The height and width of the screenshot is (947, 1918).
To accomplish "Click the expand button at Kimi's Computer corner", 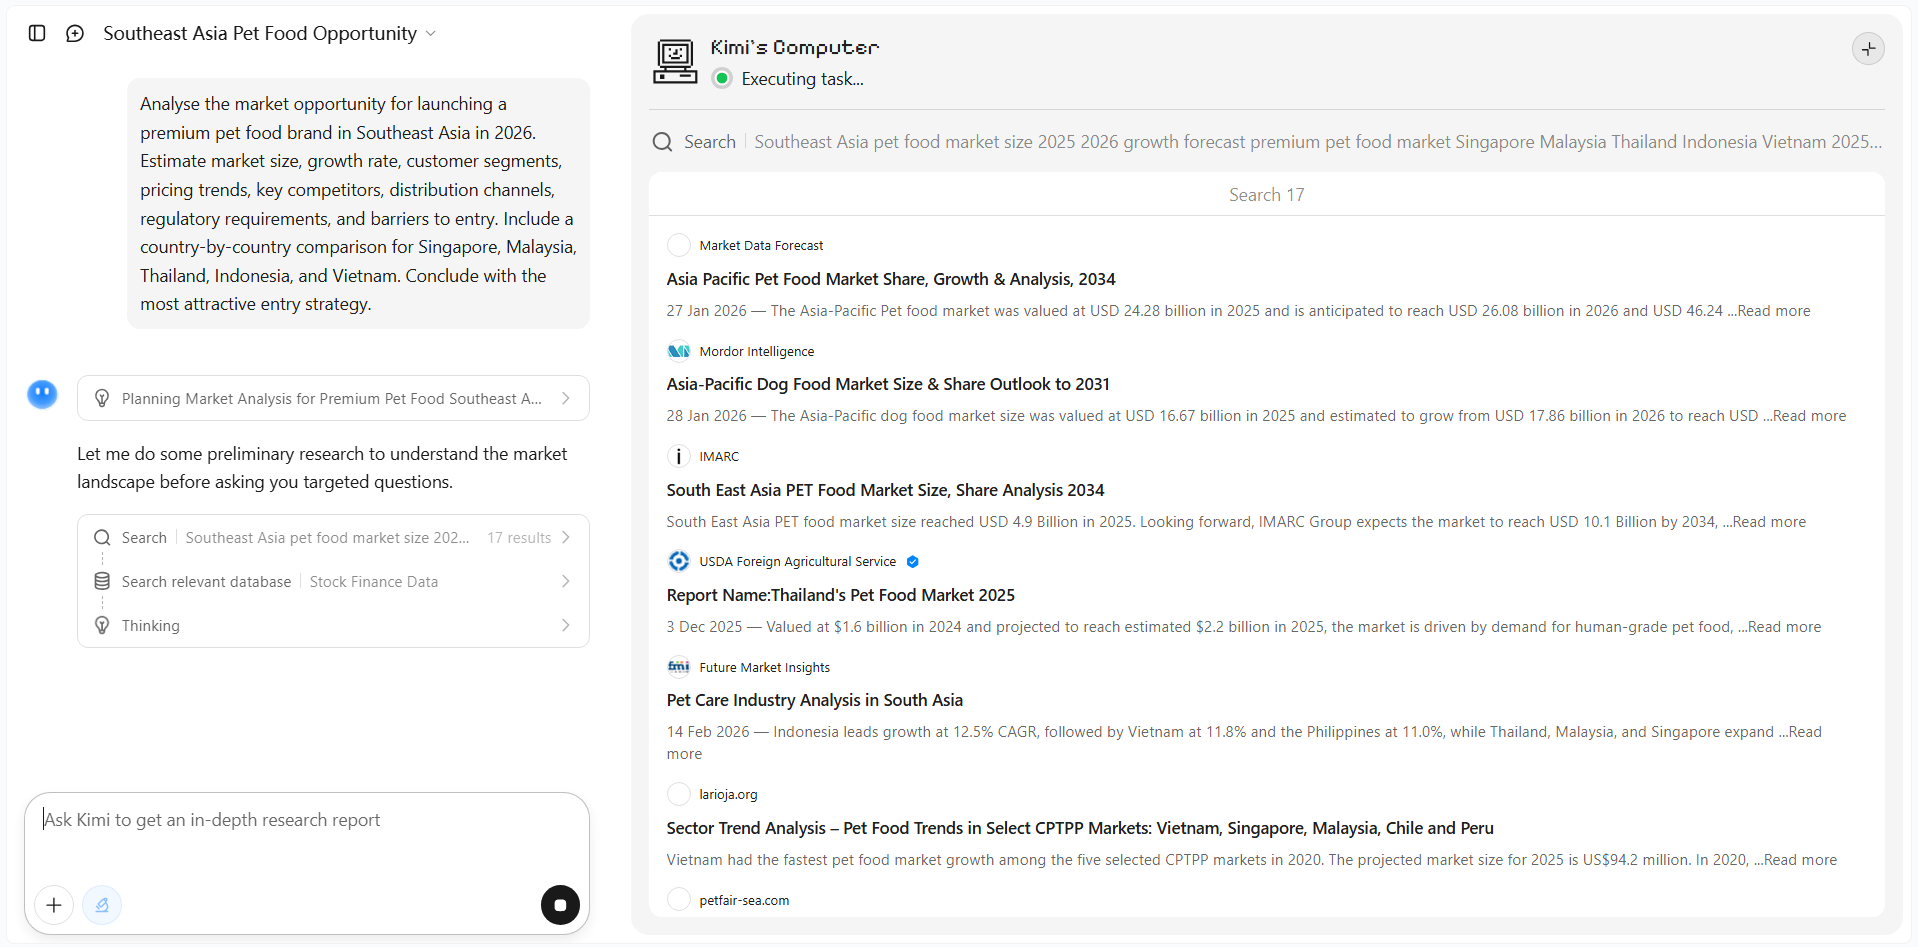I will tap(1868, 48).
